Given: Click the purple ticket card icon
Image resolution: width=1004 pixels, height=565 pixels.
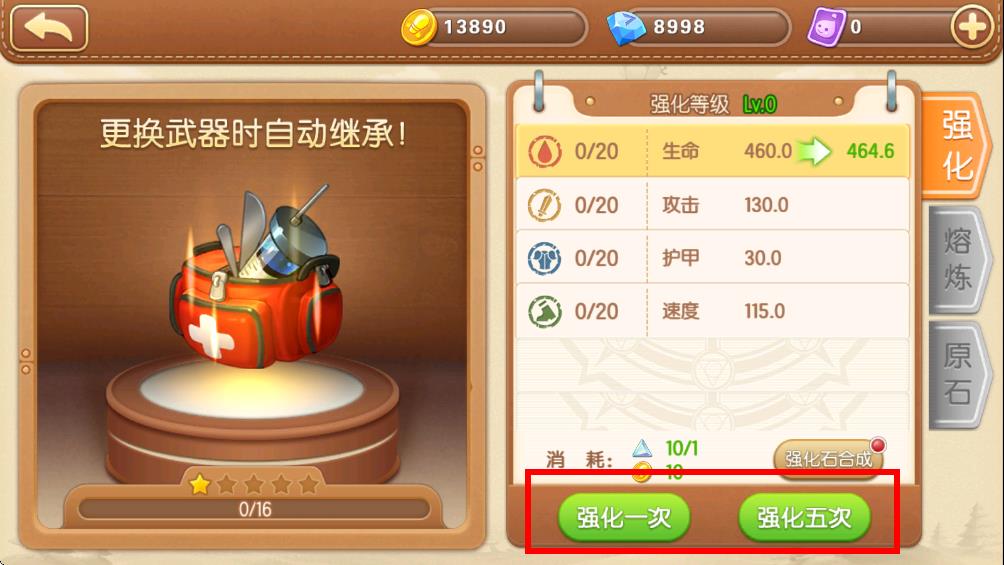Looking at the screenshot, I should (826, 28).
